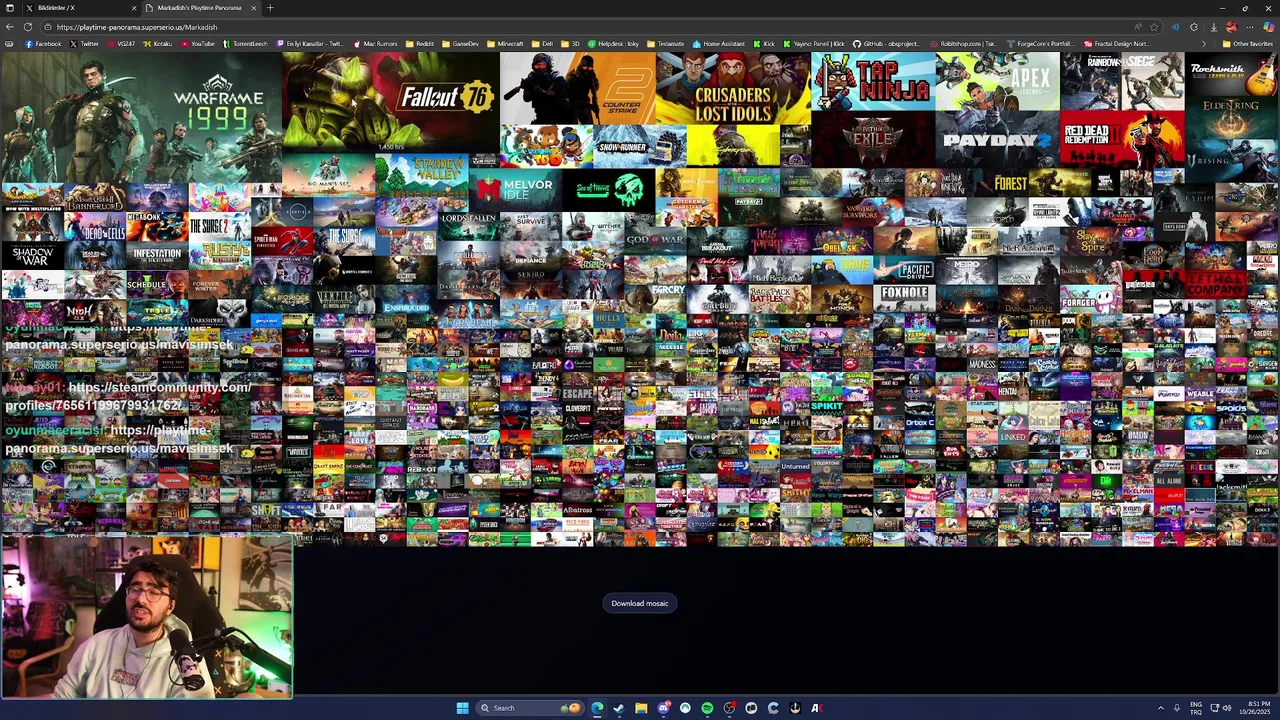Open Microsoft Edge from taskbar
Screen dimensions: 1280x720
click(x=597, y=708)
